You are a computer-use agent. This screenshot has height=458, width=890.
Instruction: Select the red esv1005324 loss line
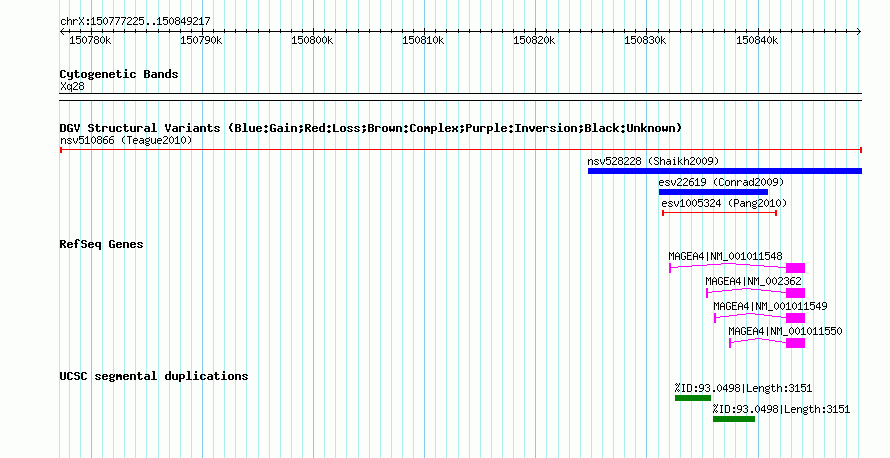[719, 213]
